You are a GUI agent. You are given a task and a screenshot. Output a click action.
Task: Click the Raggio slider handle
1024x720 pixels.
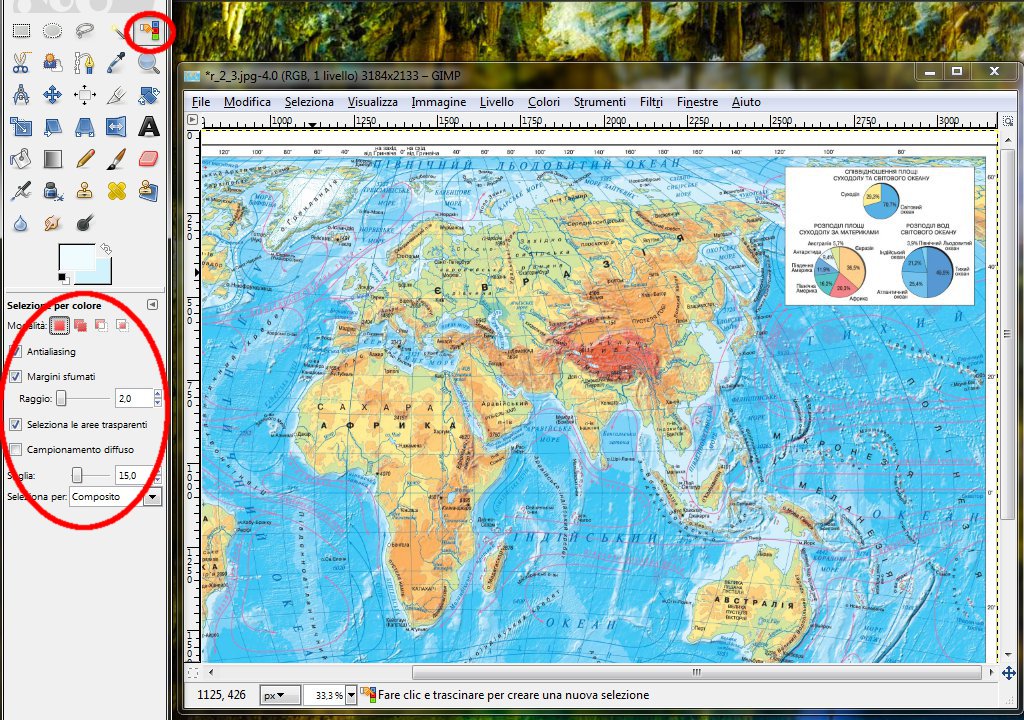pyautogui.click(x=61, y=398)
